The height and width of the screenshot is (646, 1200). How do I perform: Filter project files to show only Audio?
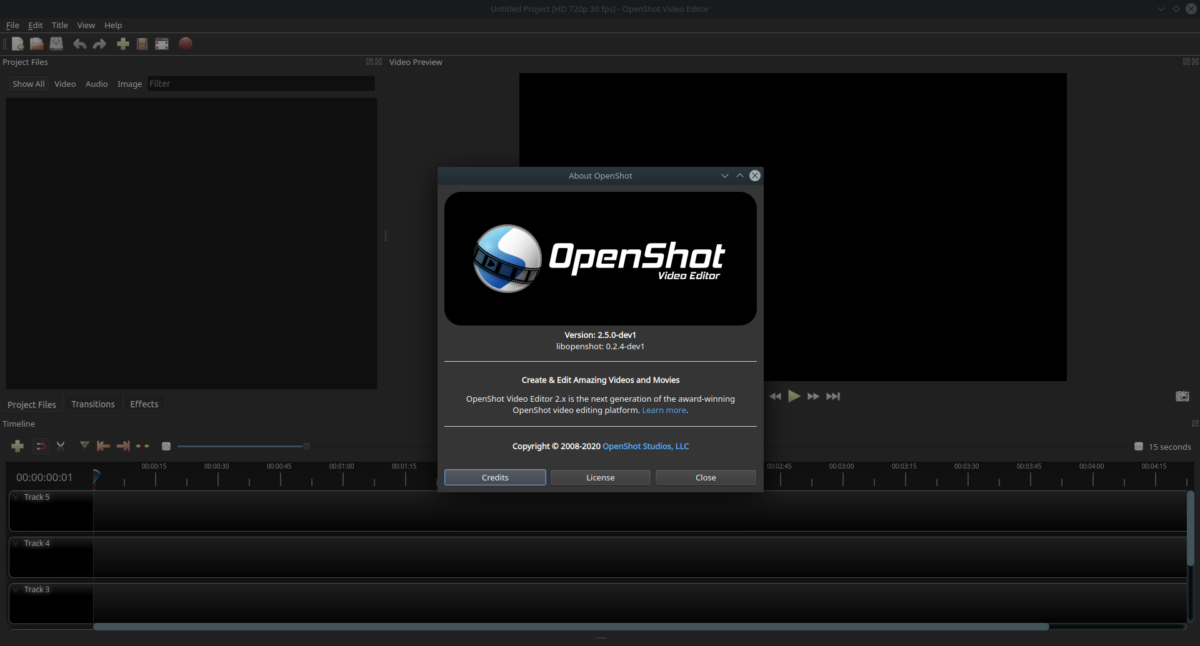pyautogui.click(x=96, y=83)
